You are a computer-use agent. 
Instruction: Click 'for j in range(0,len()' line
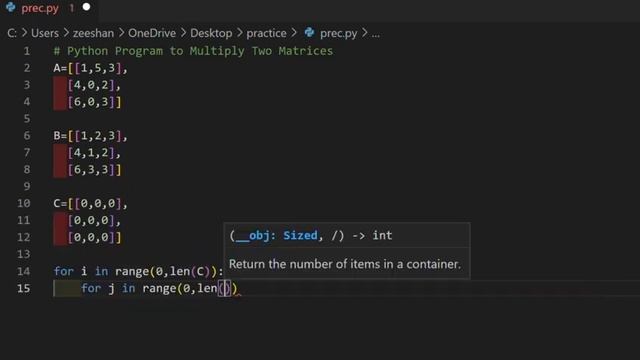pyautogui.click(x=159, y=288)
